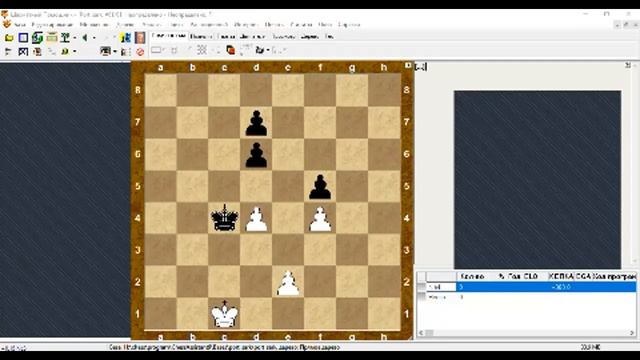This screenshot has width=640, height=360.
Task: Open dropdown beside the monitor icon
Action: [x=115, y=51]
